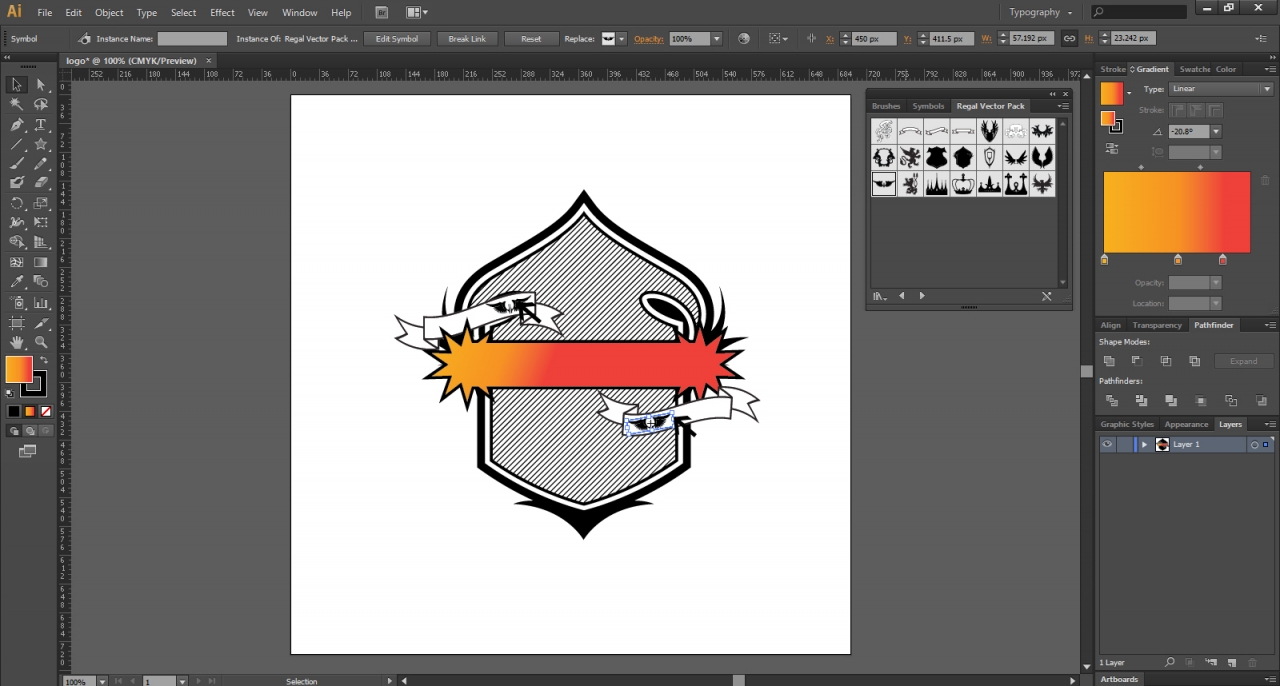The image size is (1280, 686).
Task: Select the Rotate tool
Action: (17, 203)
